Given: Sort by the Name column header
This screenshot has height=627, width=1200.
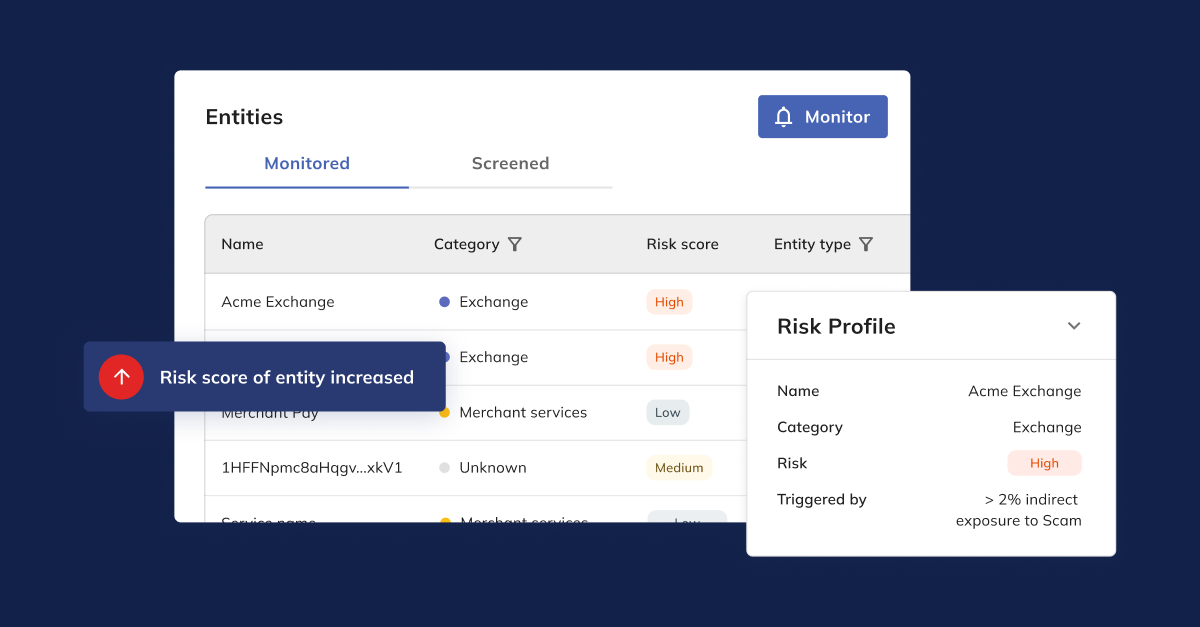Looking at the screenshot, I should (x=242, y=244).
